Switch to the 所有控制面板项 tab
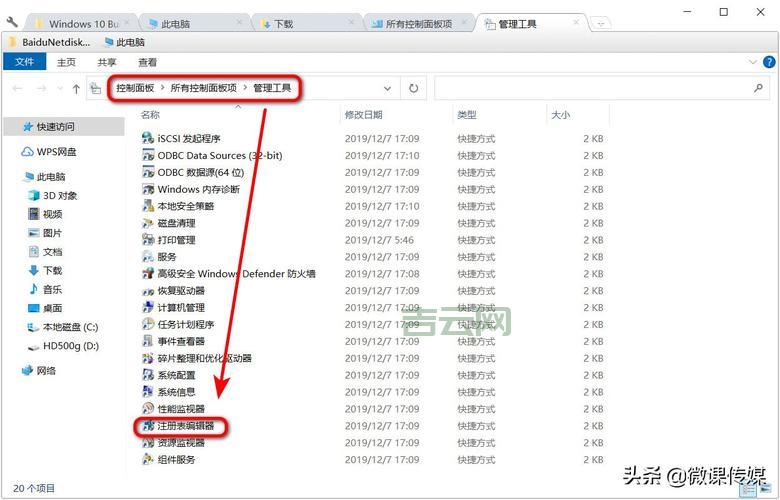This screenshot has width=780, height=500. point(418,23)
